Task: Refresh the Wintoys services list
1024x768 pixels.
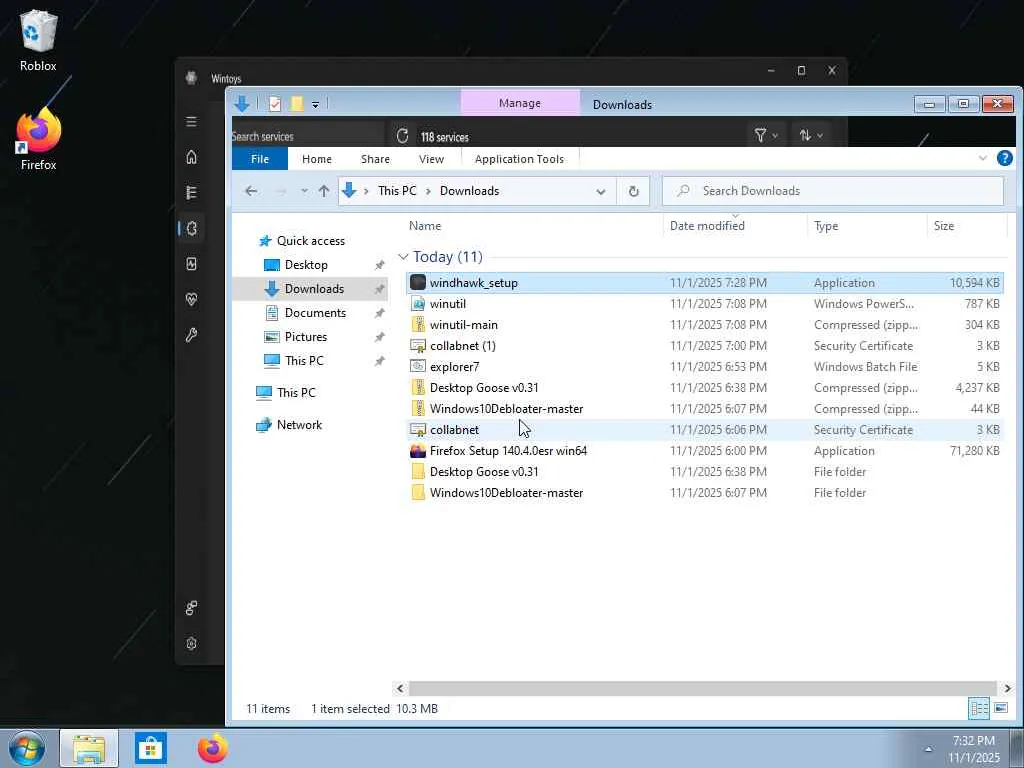Action: [402, 136]
